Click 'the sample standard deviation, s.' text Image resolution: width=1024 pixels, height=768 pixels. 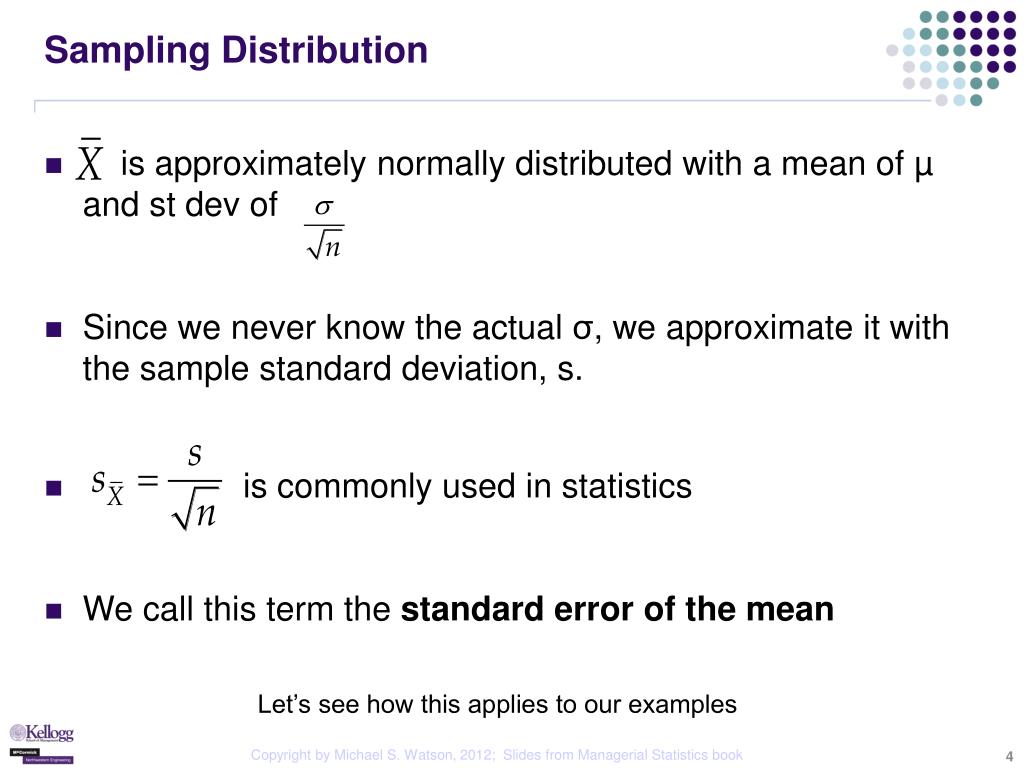(332, 369)
